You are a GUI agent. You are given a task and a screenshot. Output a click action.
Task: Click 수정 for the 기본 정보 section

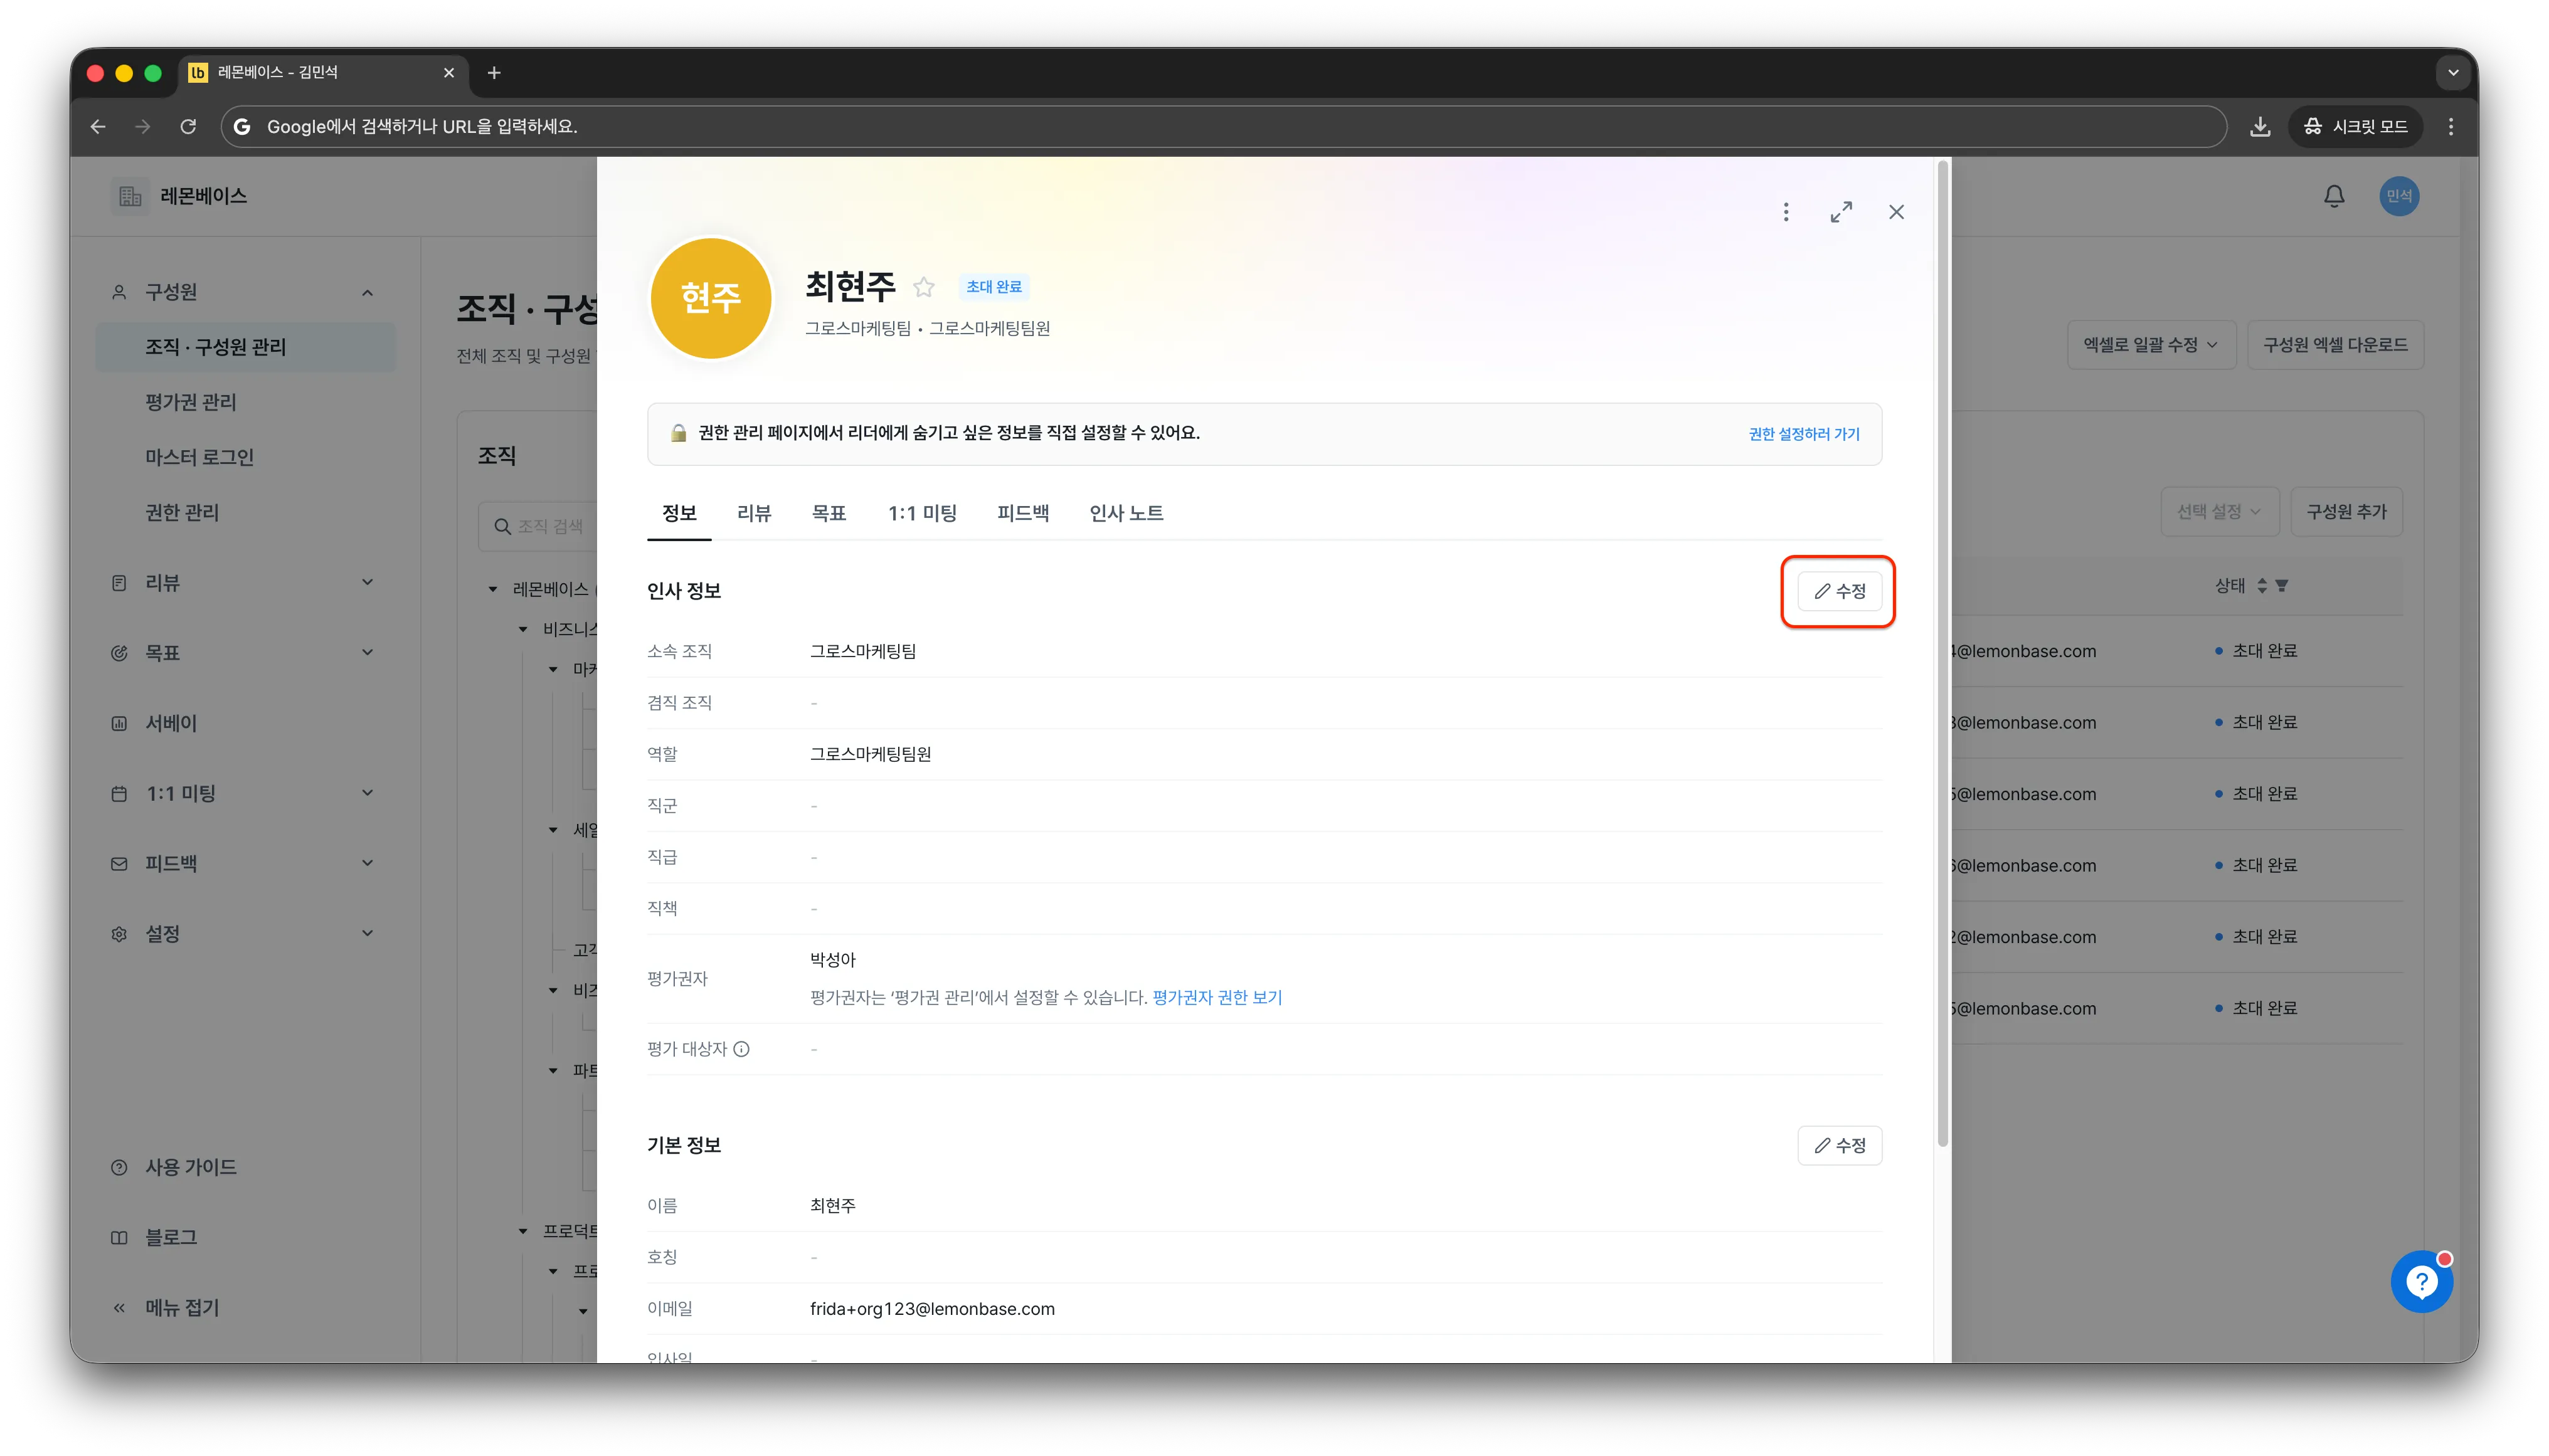tap(1839, 1145)
